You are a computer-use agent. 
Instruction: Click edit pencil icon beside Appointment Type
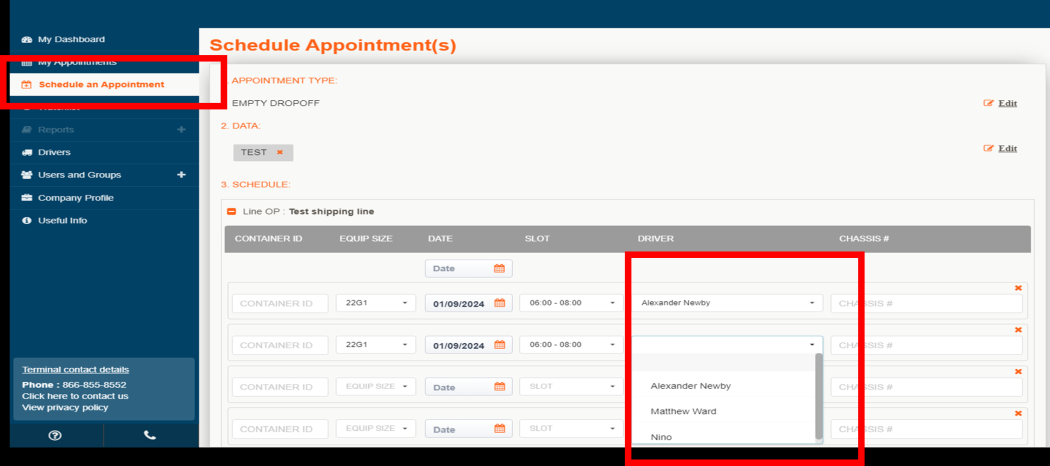point(988,103)
